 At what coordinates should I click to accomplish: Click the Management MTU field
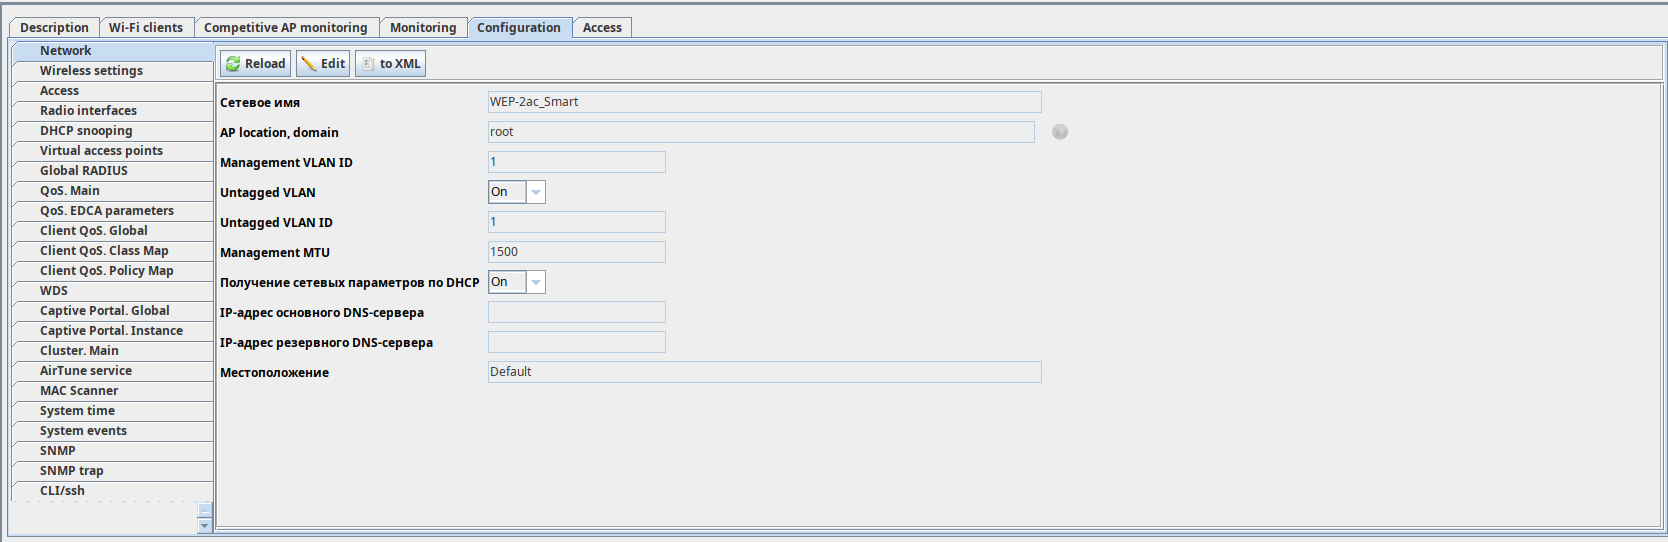(576, 252)
